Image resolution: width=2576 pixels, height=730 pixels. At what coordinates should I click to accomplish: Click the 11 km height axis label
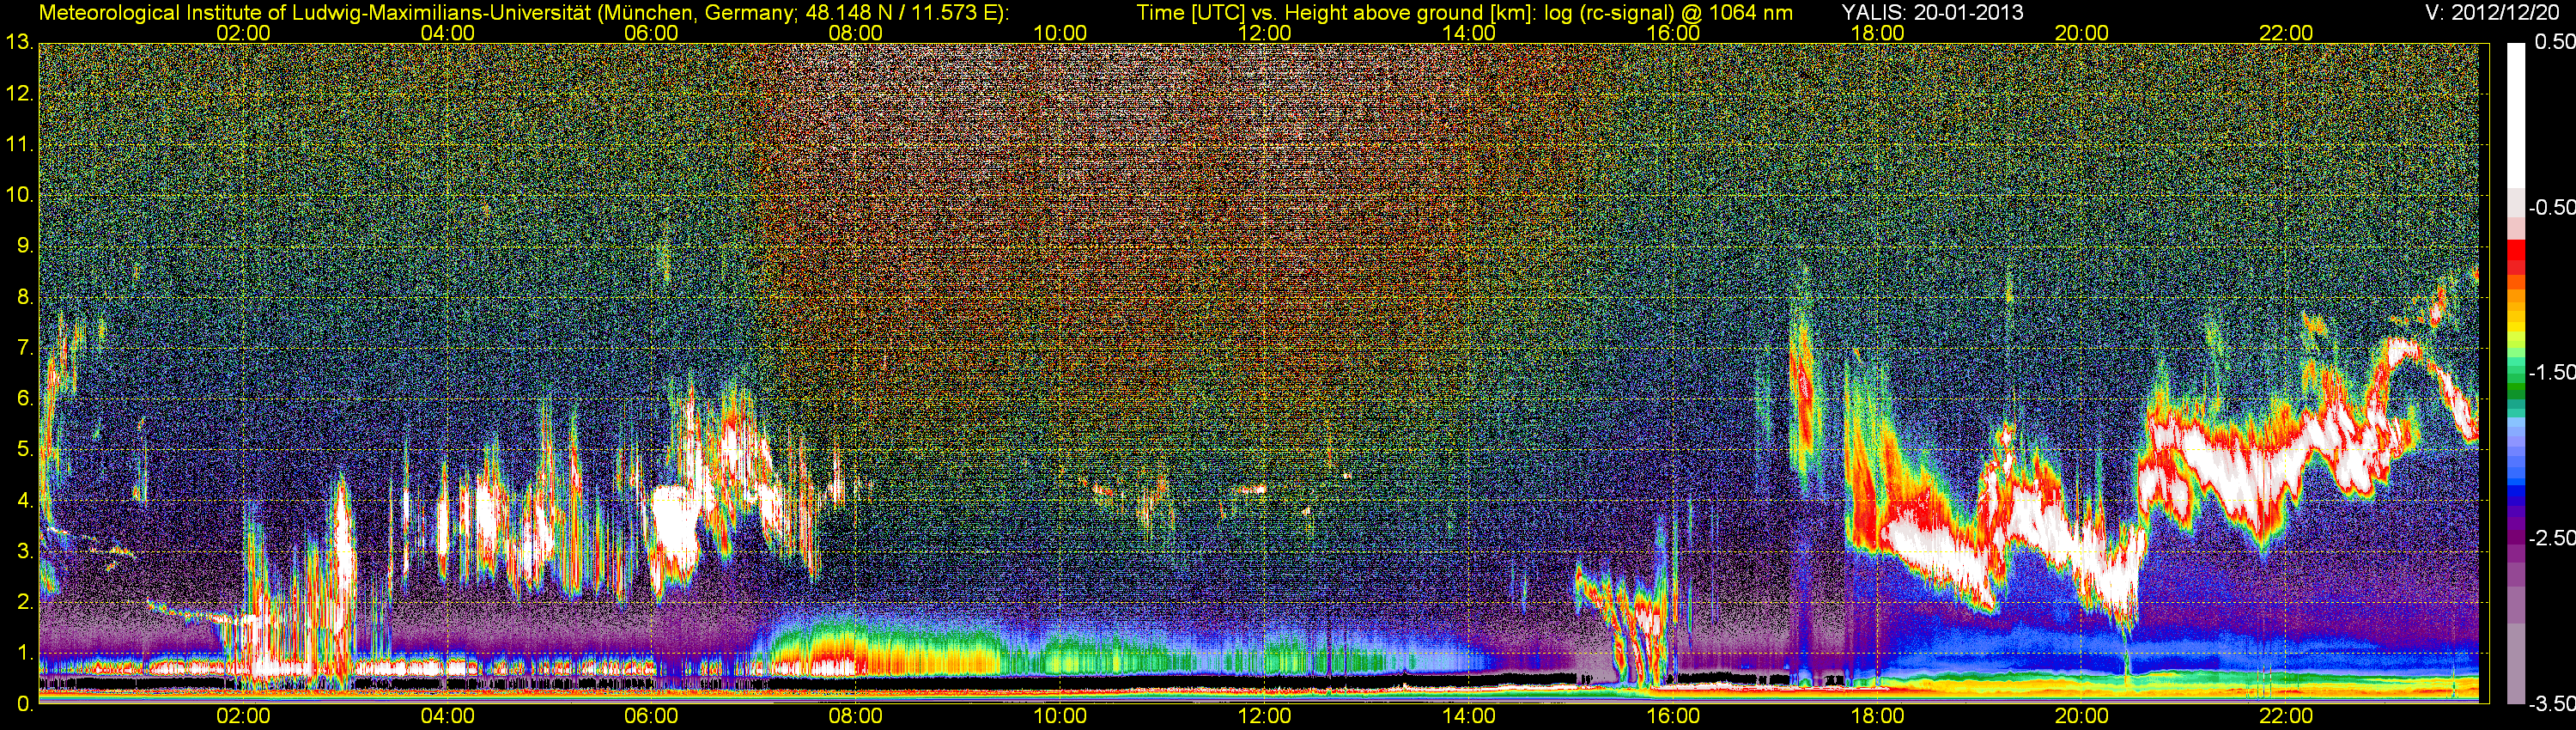[x=19, y=145]
